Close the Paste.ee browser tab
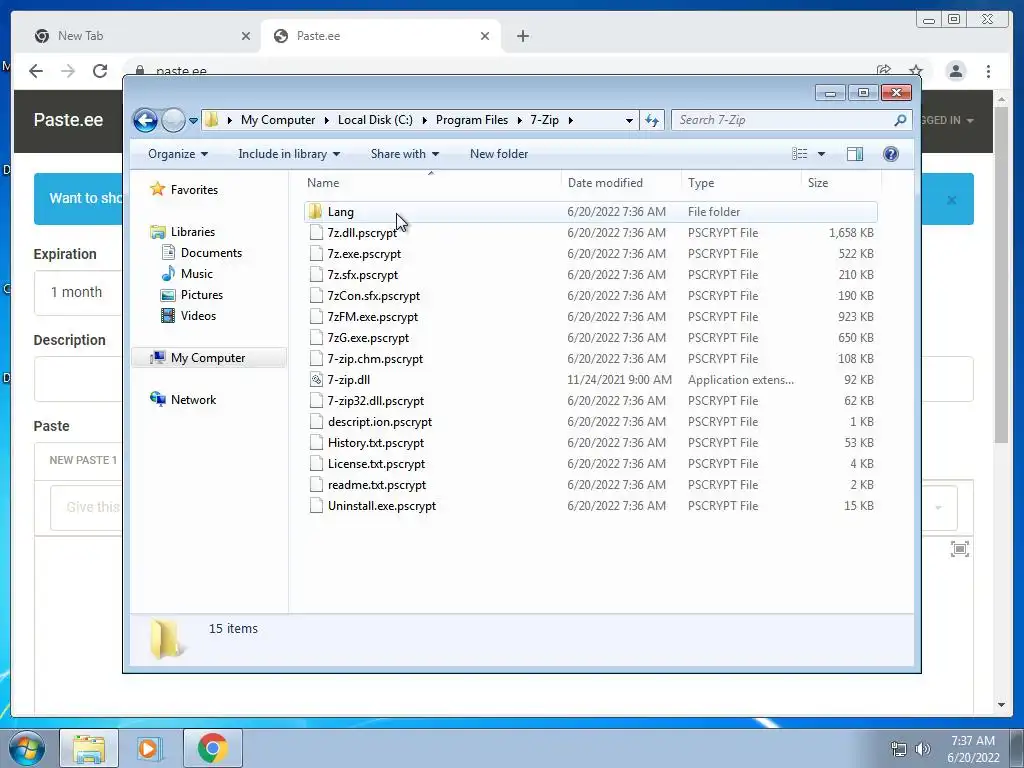The image size is (1024, 768). tap(485, 36)
